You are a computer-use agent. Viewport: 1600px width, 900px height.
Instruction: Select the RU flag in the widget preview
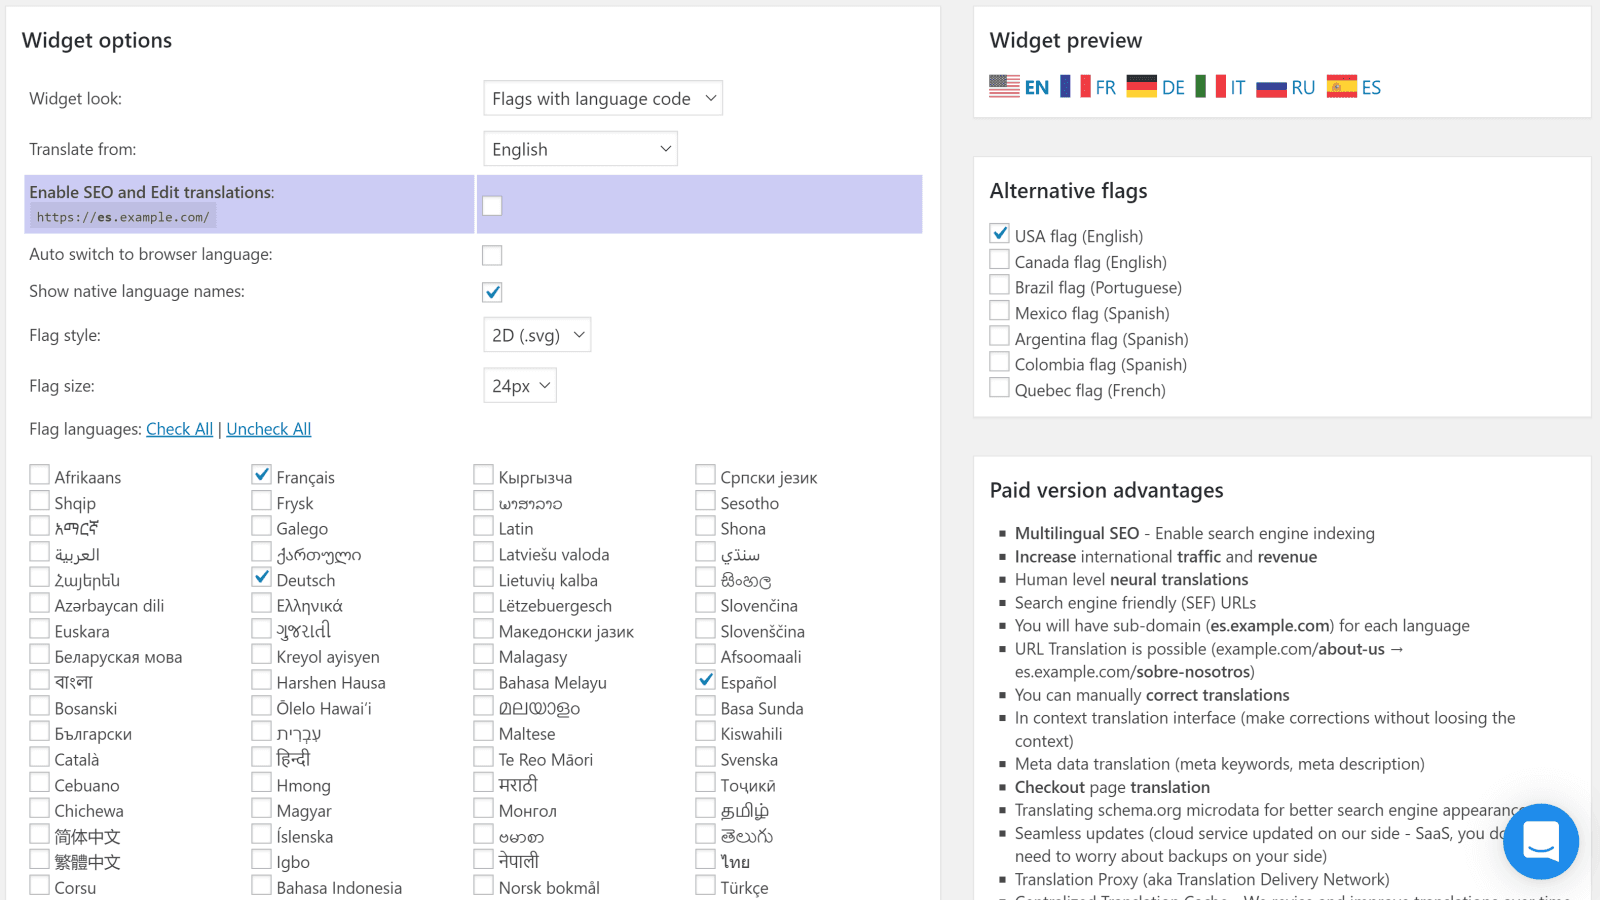(x=1287, y=86)
